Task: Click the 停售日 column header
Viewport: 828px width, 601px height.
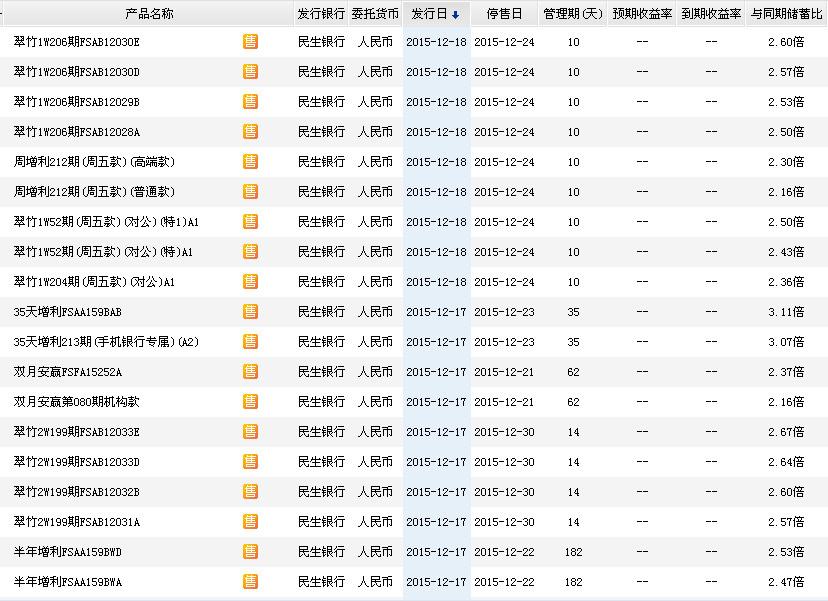Action: pos(504,14)
